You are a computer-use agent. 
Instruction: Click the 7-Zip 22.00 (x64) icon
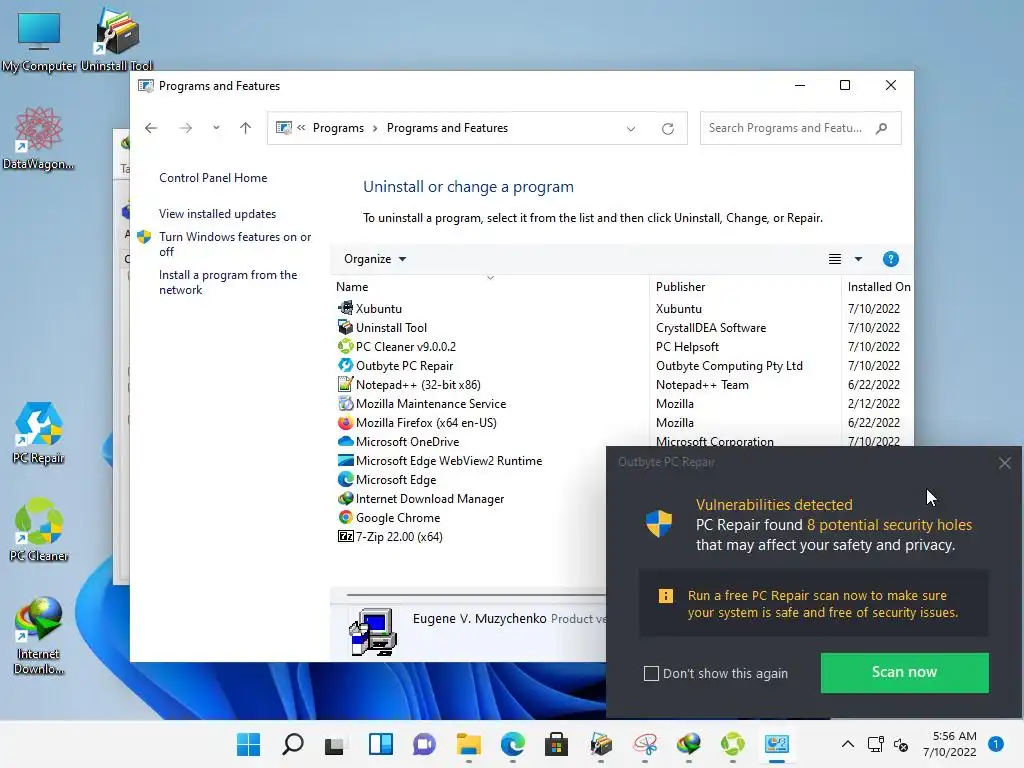(x=345, y=536)
